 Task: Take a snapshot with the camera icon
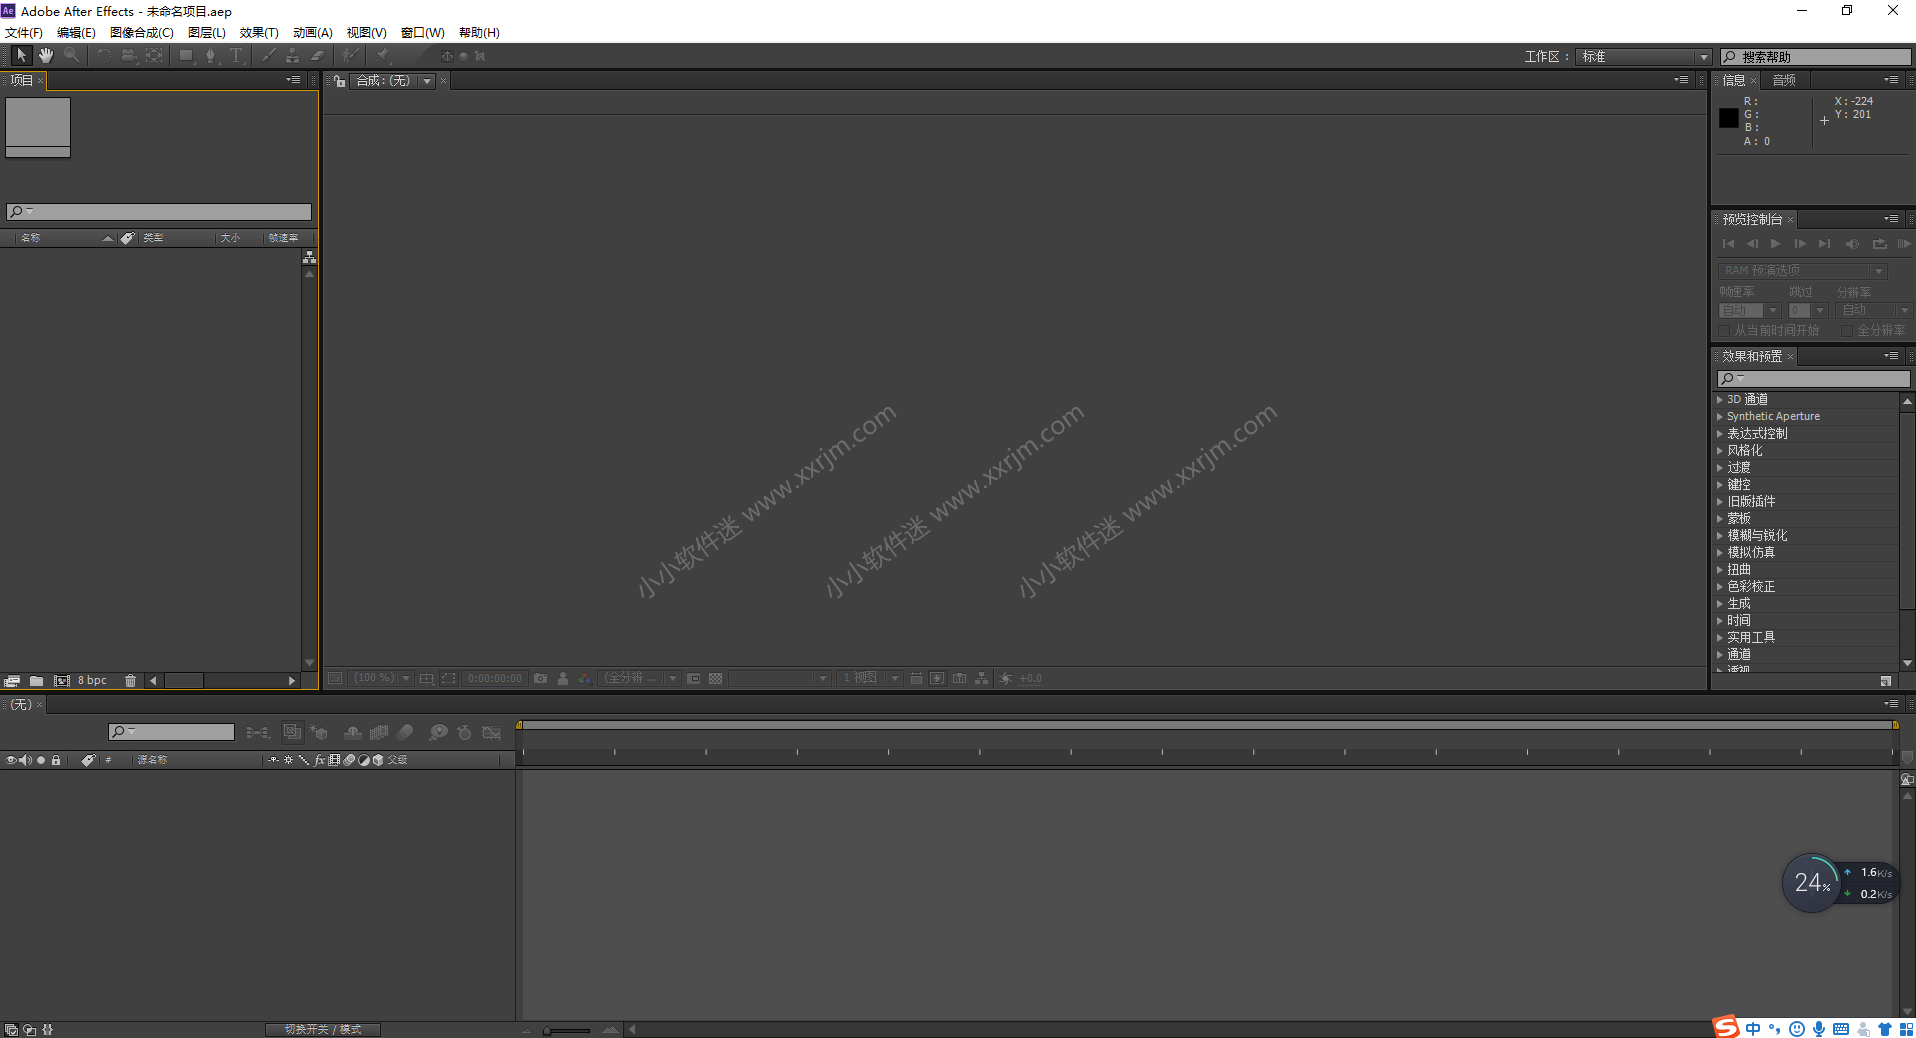point(540,678)
